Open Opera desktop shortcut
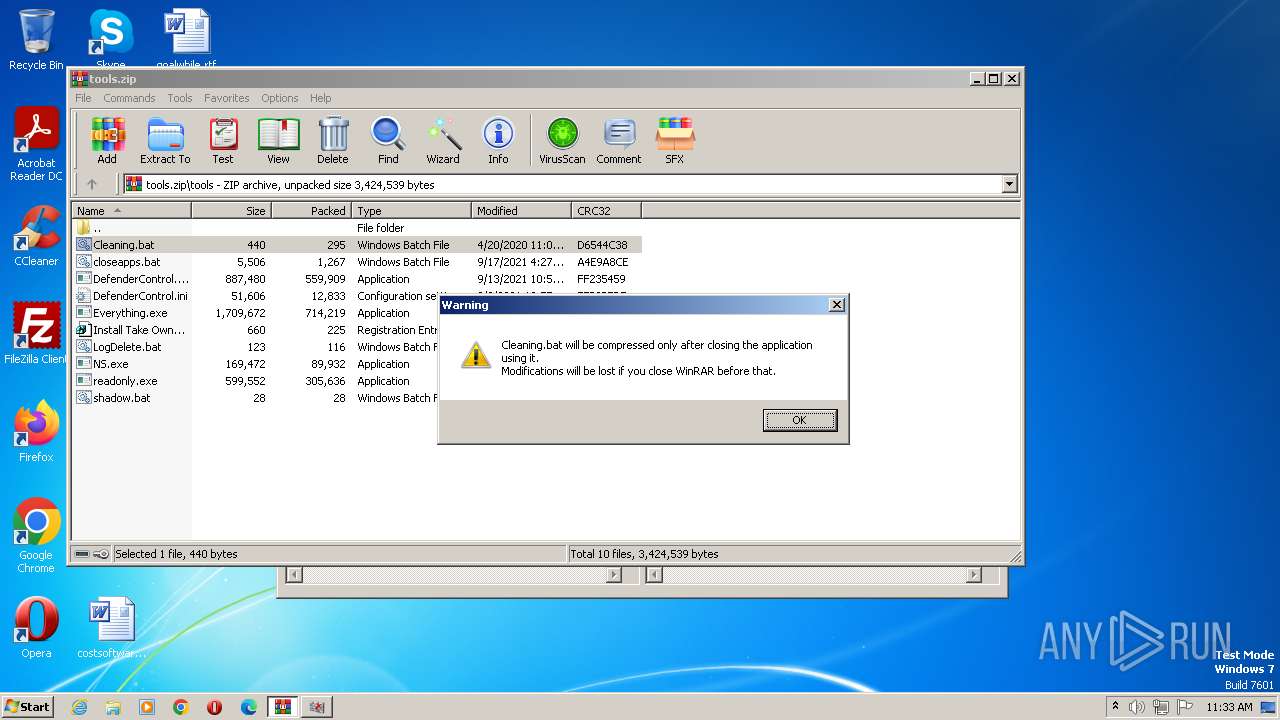The height and width of the screenshot is (720, 1280). (36, 628)
